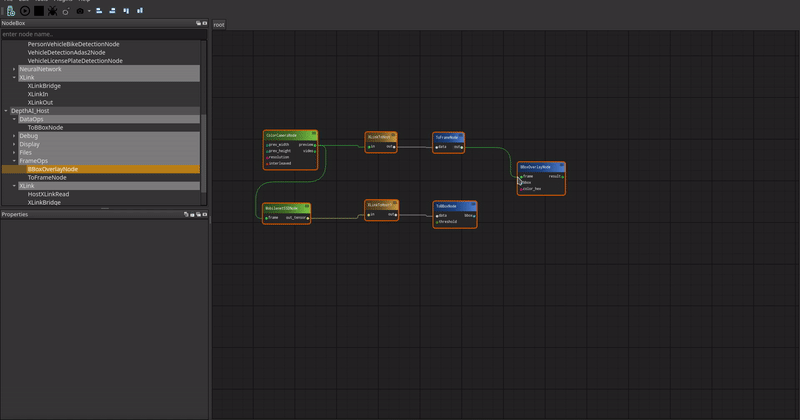The height and width of the screenshot is (420, 800).
Task: Click the header icon on the ToBBoxNode canvas node
Action: (473, 205)
